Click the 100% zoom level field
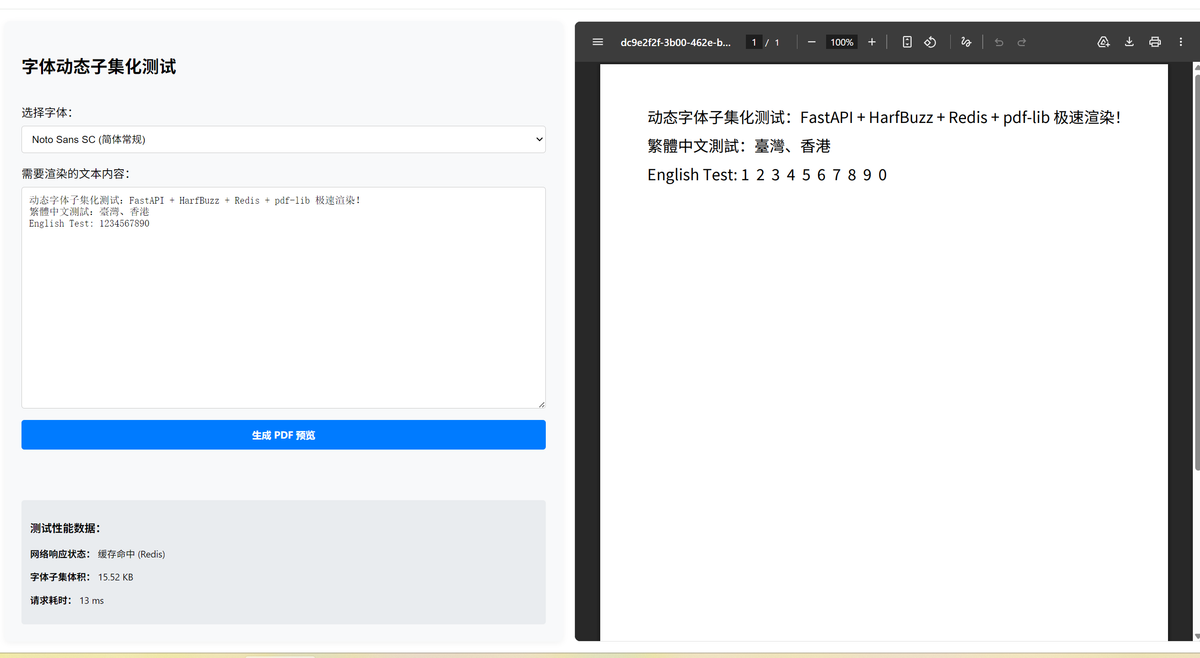The image size is (1200, 658). tap(842, 42)
